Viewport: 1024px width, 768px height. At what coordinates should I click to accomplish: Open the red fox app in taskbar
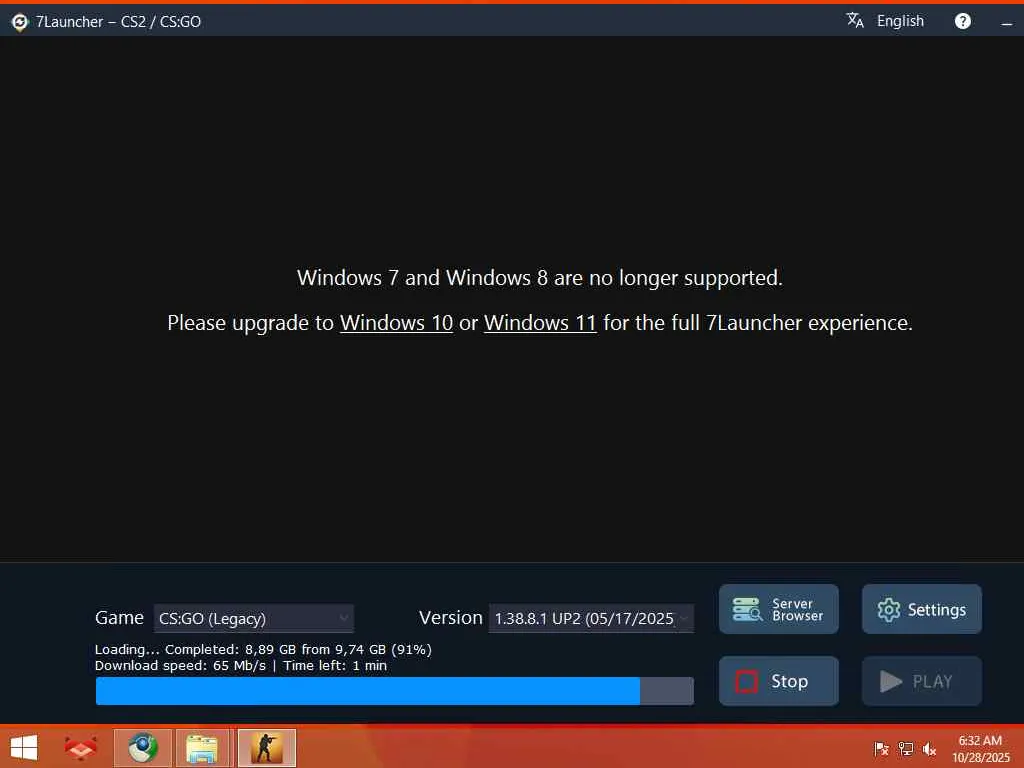click(x=81, y=748)
